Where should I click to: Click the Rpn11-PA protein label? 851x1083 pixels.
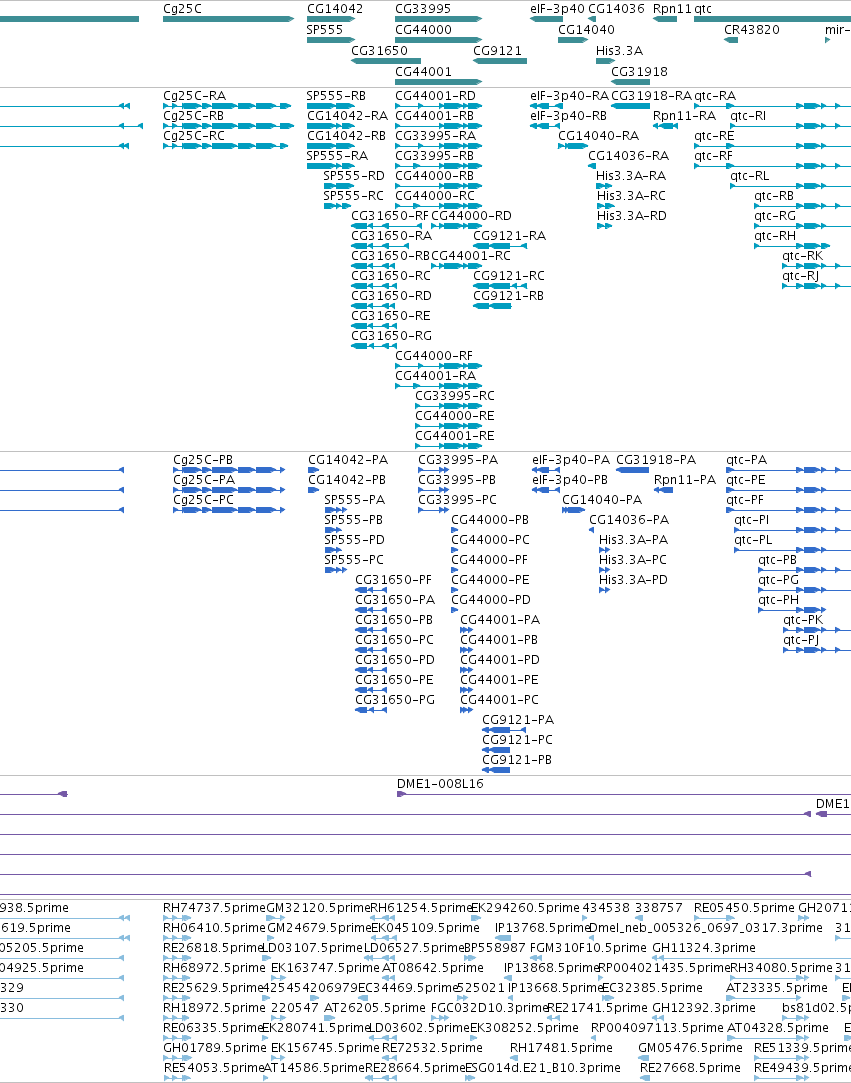(685, 479)
